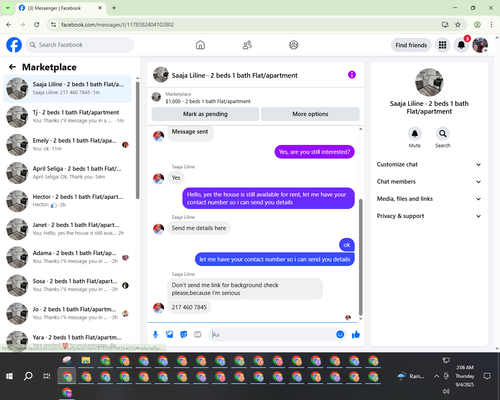Send a voice clip using the microphone icon
Screen dimensions: 500x400
pos(155,334)
